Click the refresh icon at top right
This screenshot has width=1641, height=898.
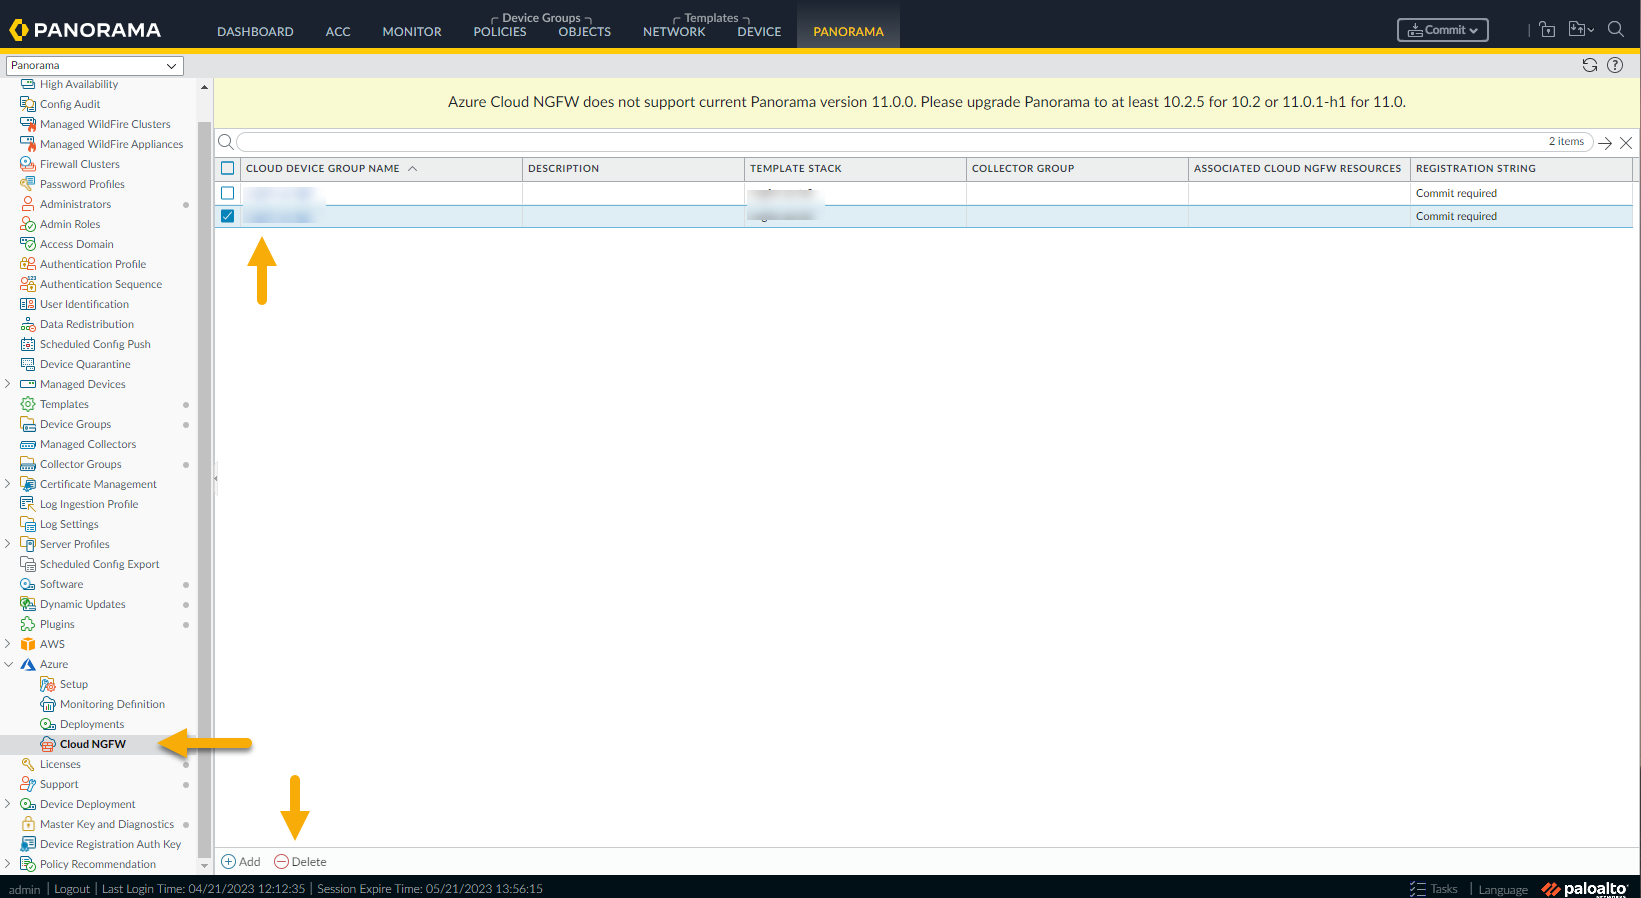[1589, 65]
